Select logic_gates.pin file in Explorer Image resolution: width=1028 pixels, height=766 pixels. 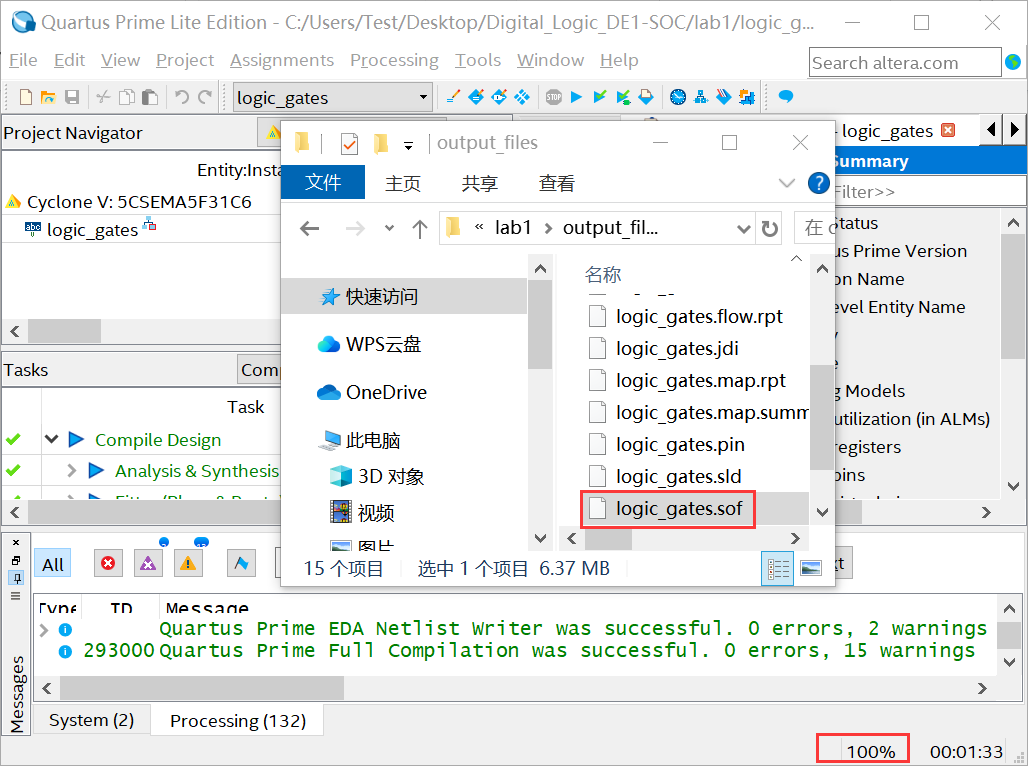click(x=679, y=445)
